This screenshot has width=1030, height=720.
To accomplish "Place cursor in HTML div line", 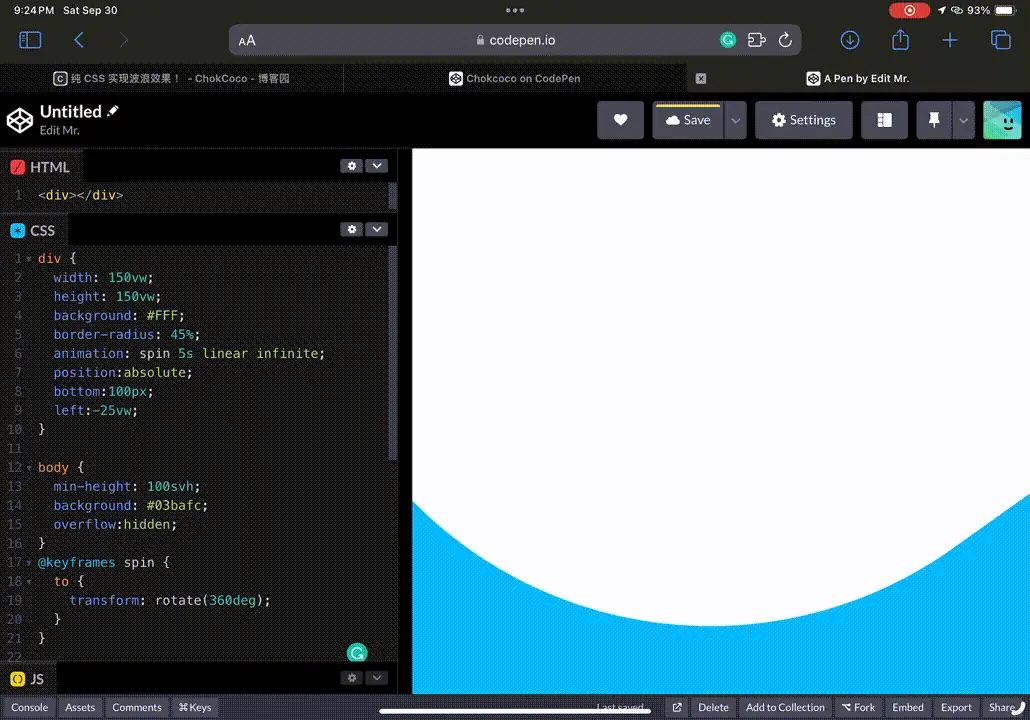I will [80, 196].
